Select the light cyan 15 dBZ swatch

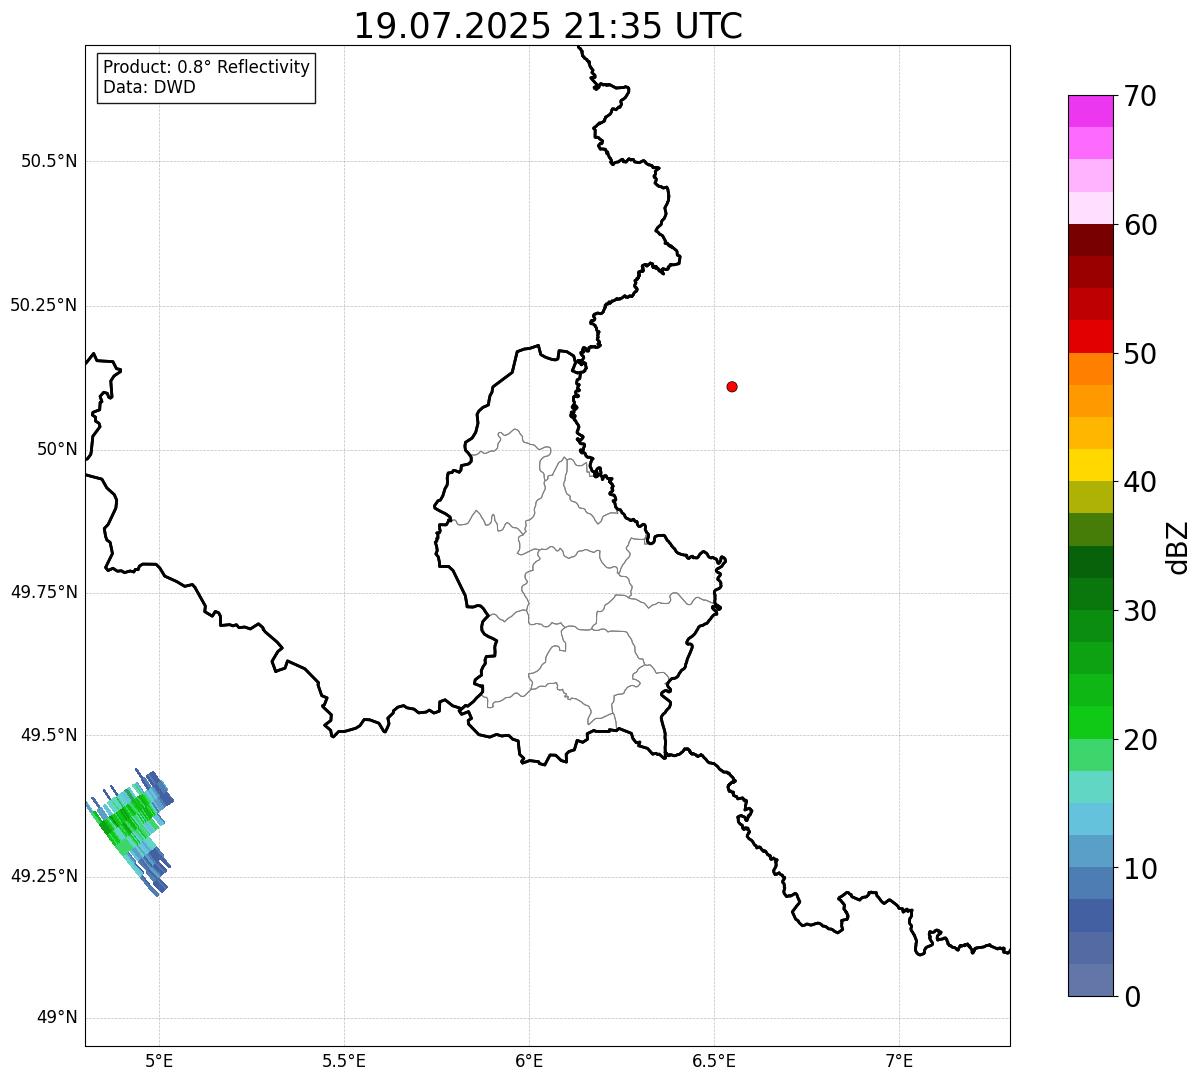(x=1091, y=787)
